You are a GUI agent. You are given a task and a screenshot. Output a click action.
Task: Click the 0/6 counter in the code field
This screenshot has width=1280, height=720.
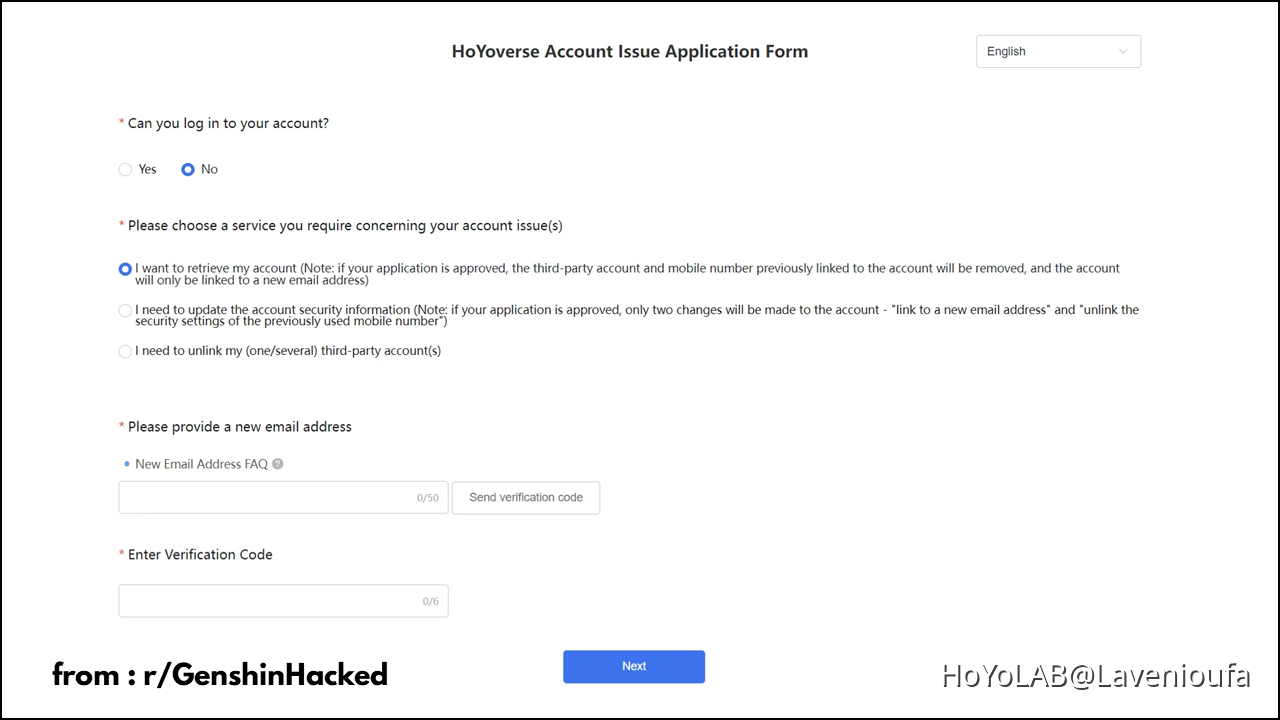click(431, 601)
